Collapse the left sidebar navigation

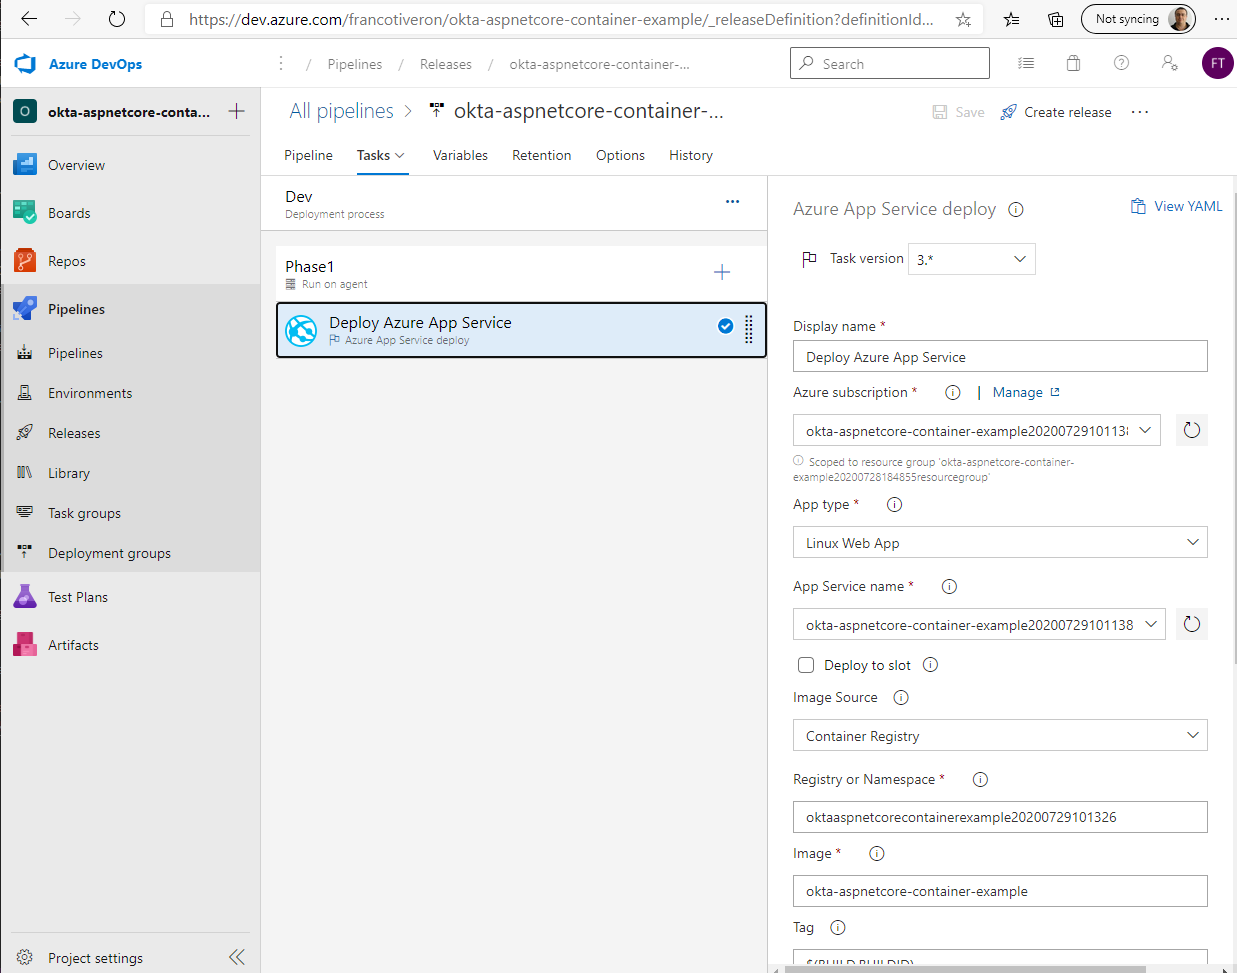click(x=236, y=957)
